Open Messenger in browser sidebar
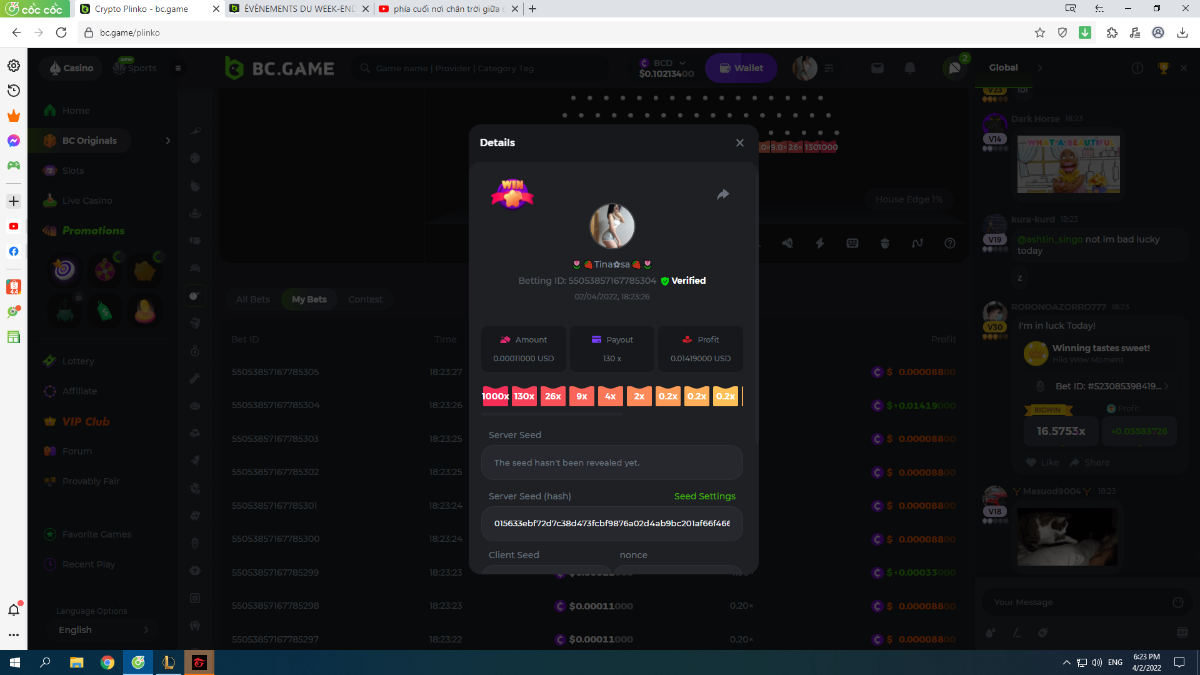The width and height of the screenshot is (1200, 675). tap(14, 141)
